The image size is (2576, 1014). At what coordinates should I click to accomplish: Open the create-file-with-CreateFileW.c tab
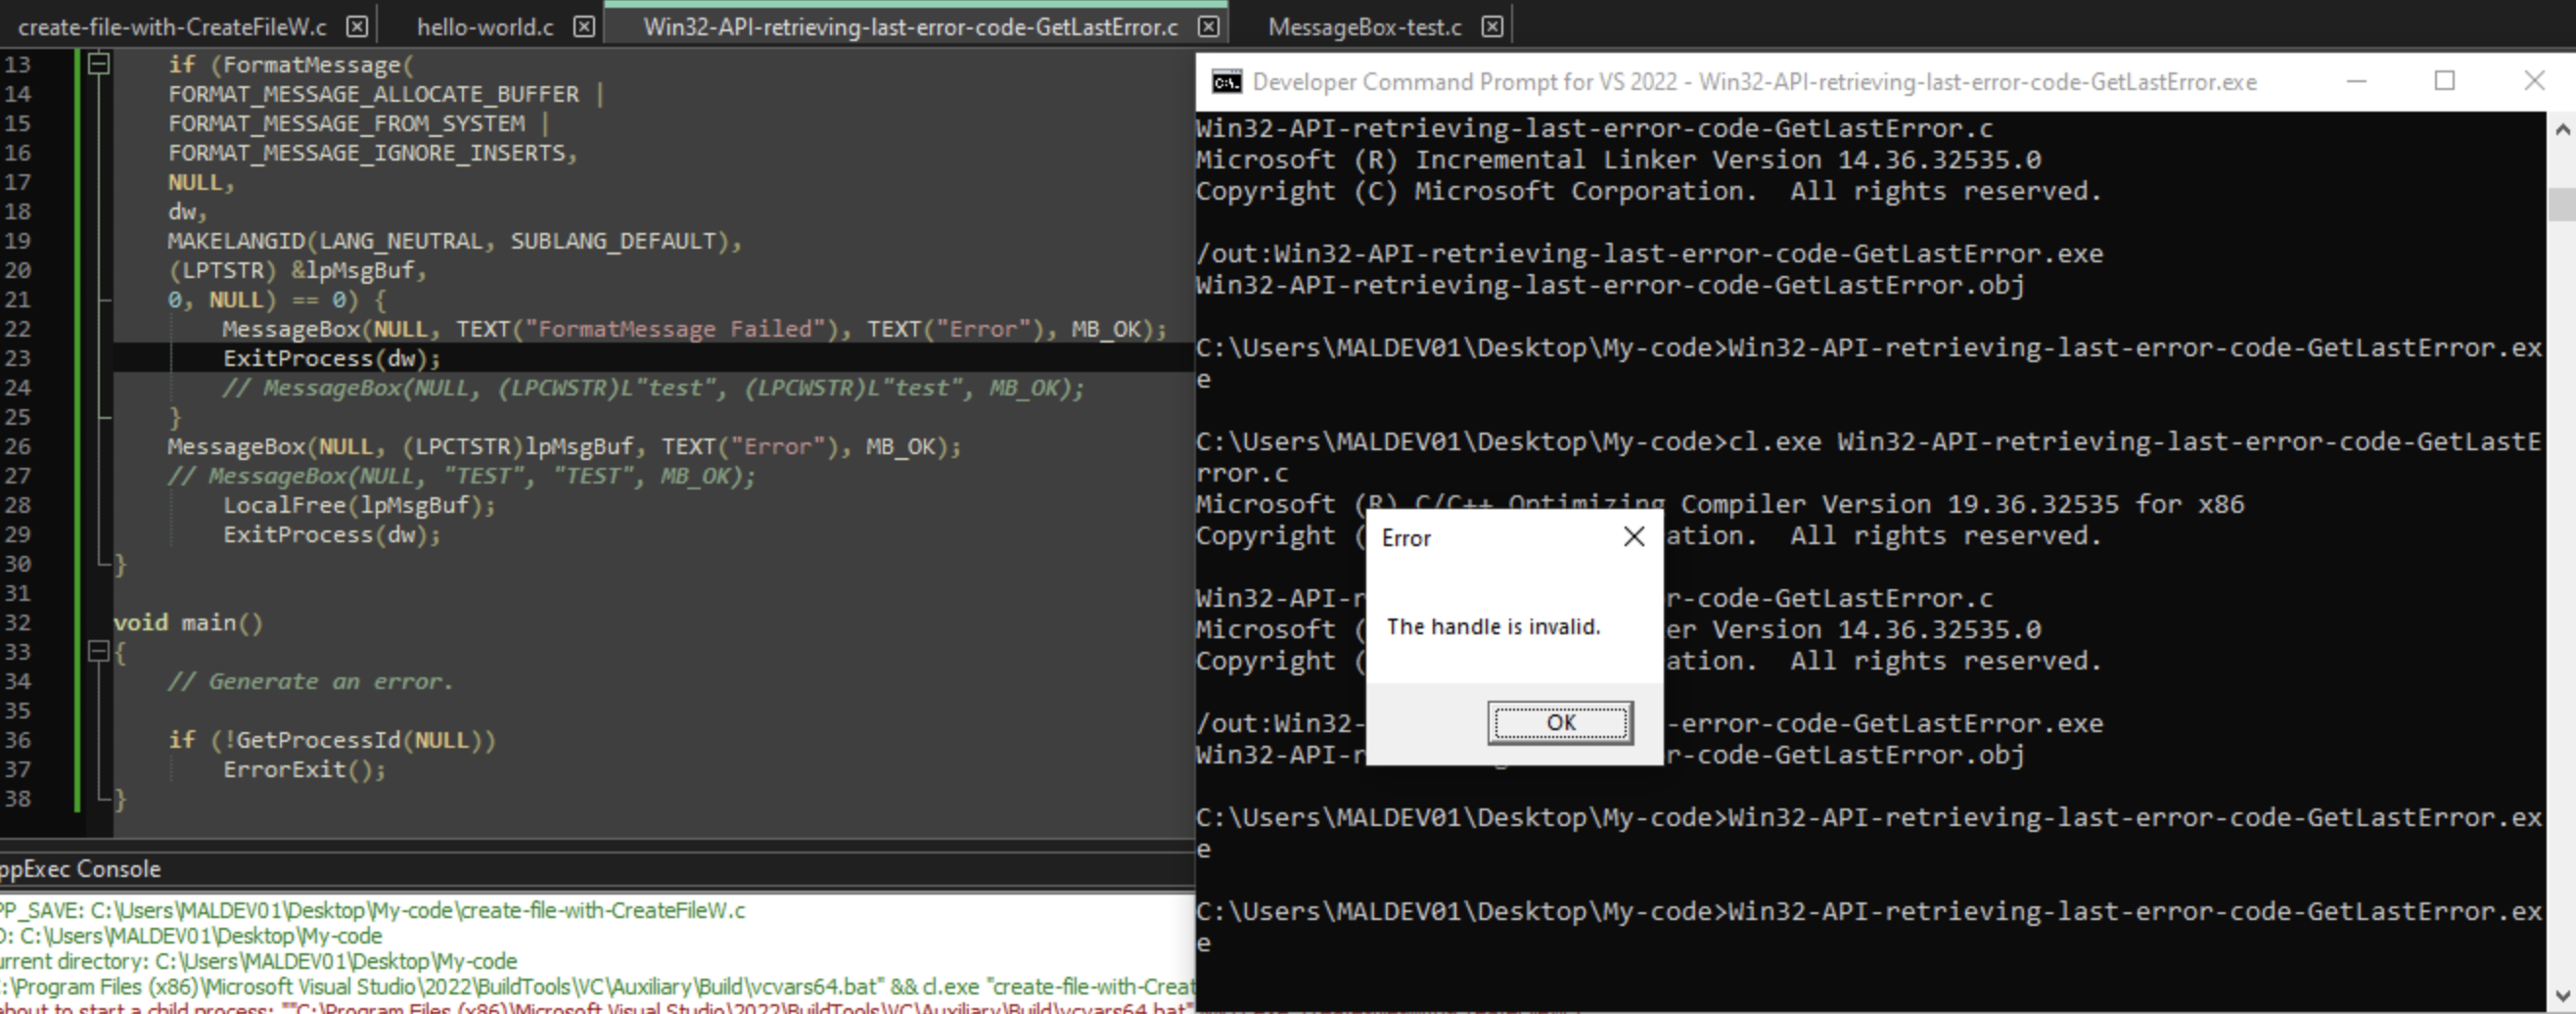(172, 27)
